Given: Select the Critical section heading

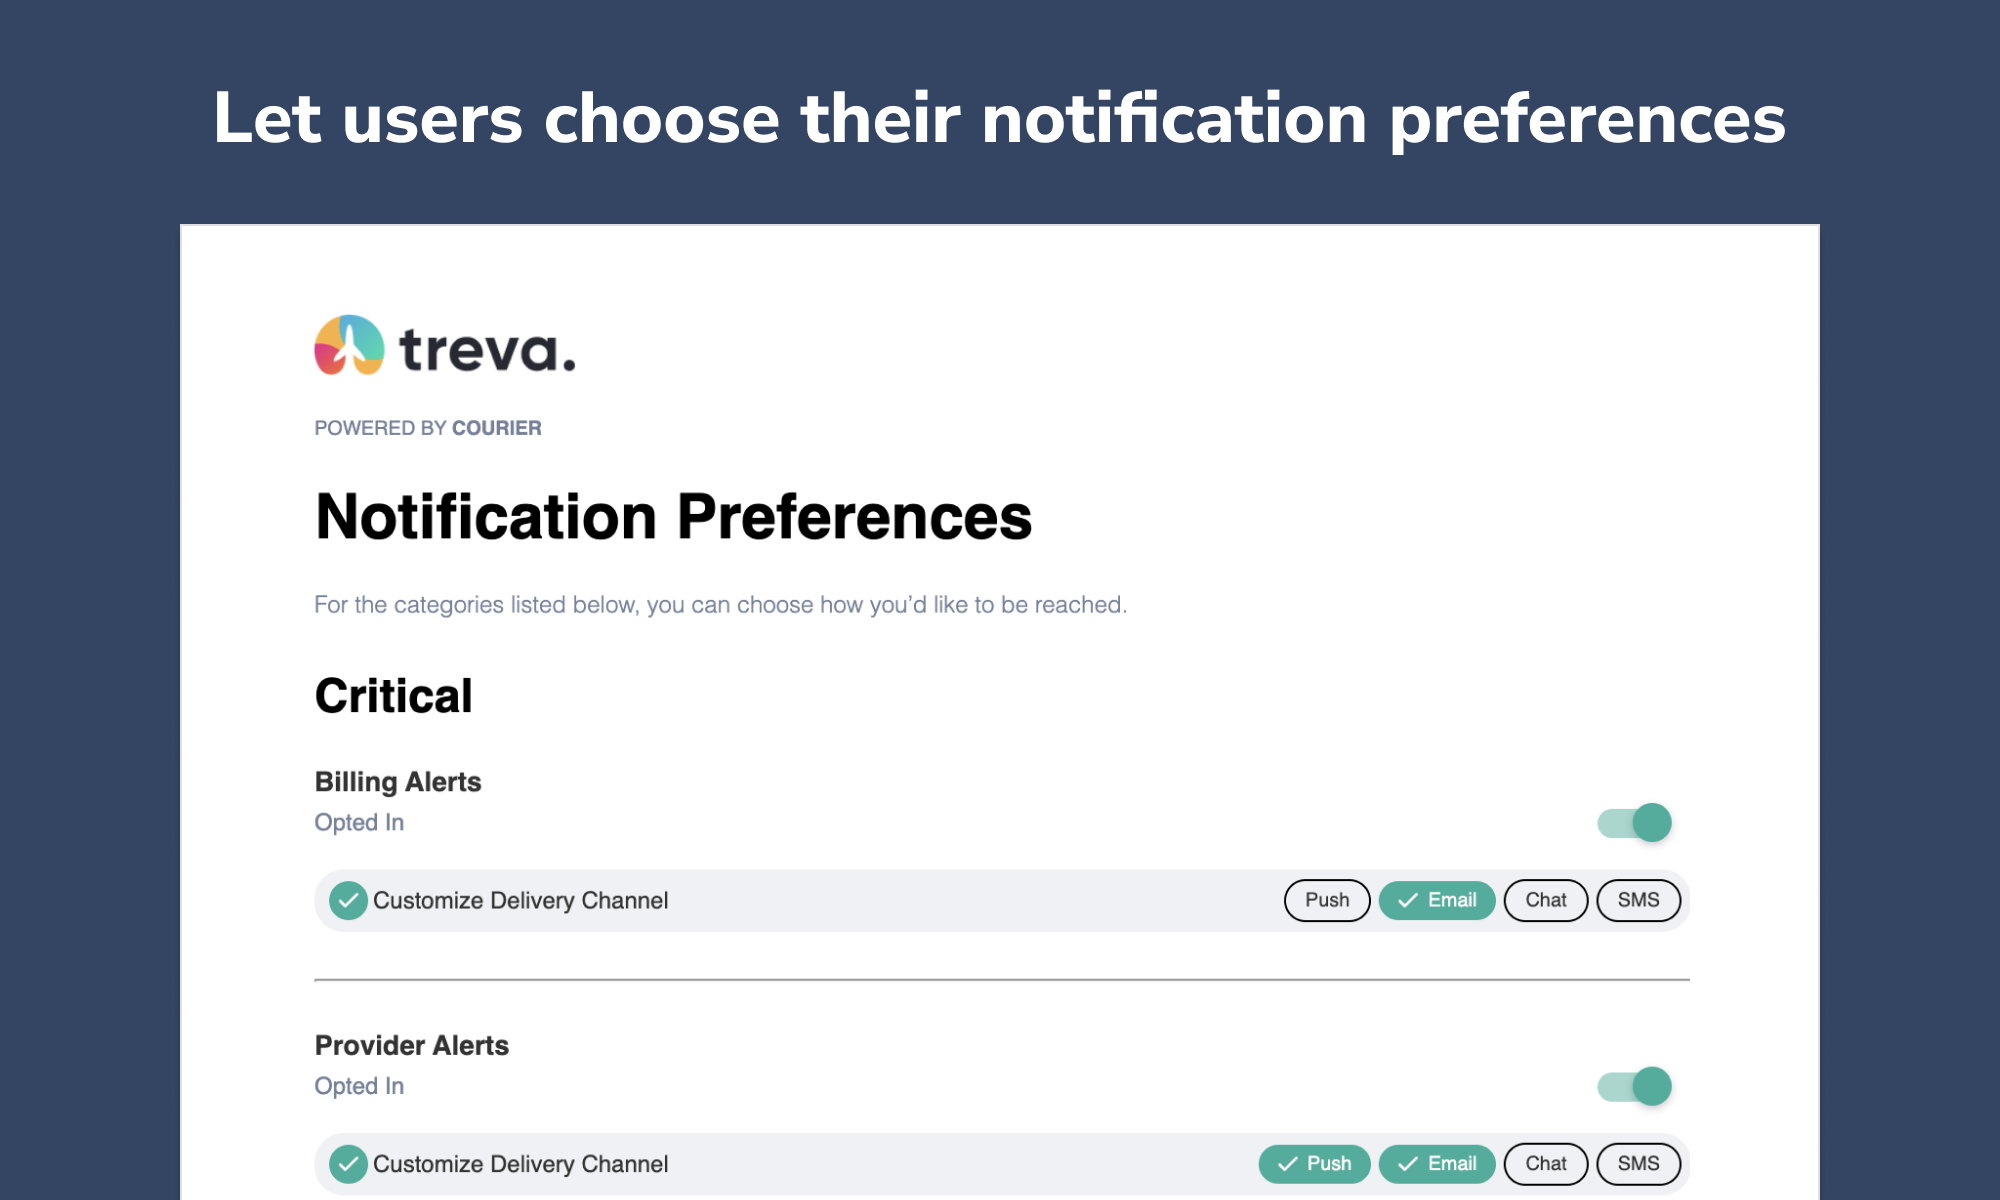Looking at the screenshot, I should (393, 695).
